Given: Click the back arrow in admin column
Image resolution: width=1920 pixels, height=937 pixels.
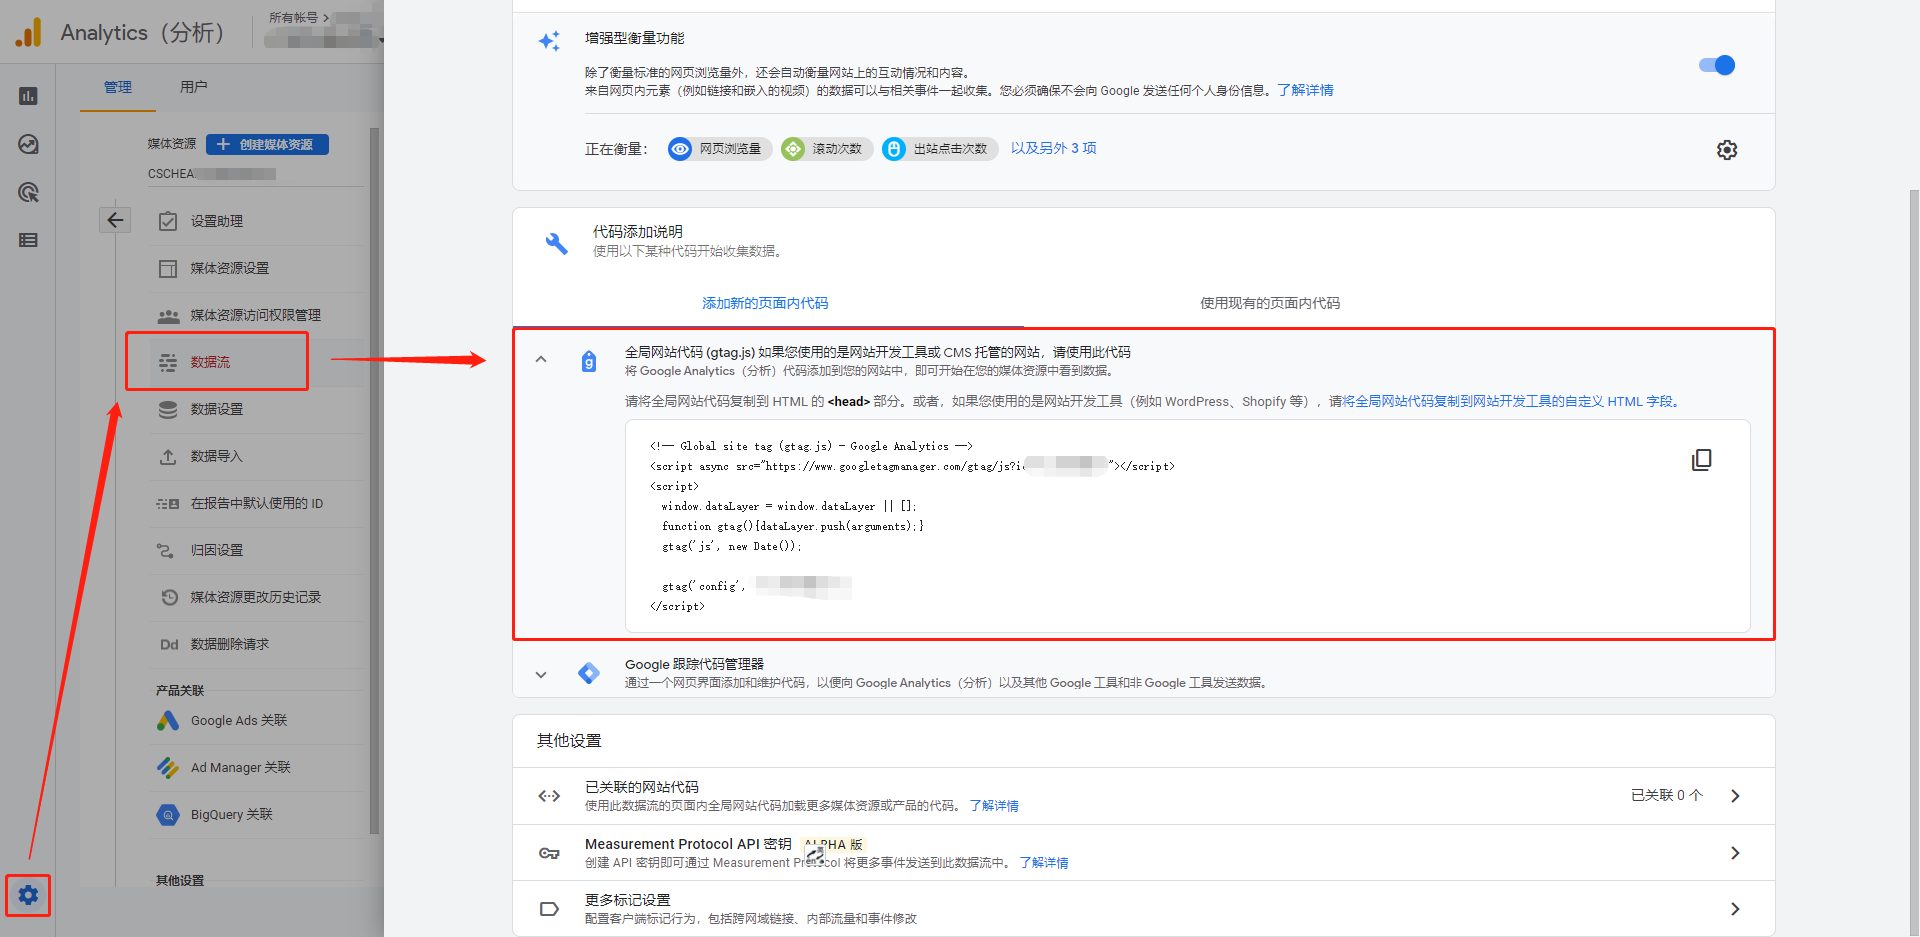Looking at the screenshot, I should coord(115,220).
